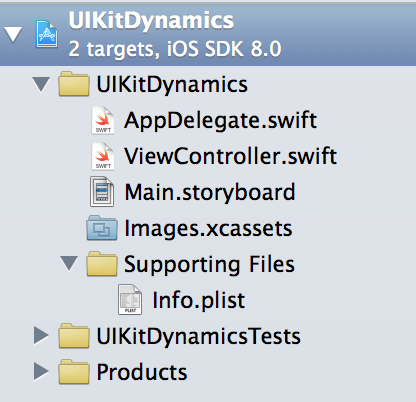416x402 pixels.
Task: Expand the UIKitDynamicsTests group
Action: (x=41, y=336)
